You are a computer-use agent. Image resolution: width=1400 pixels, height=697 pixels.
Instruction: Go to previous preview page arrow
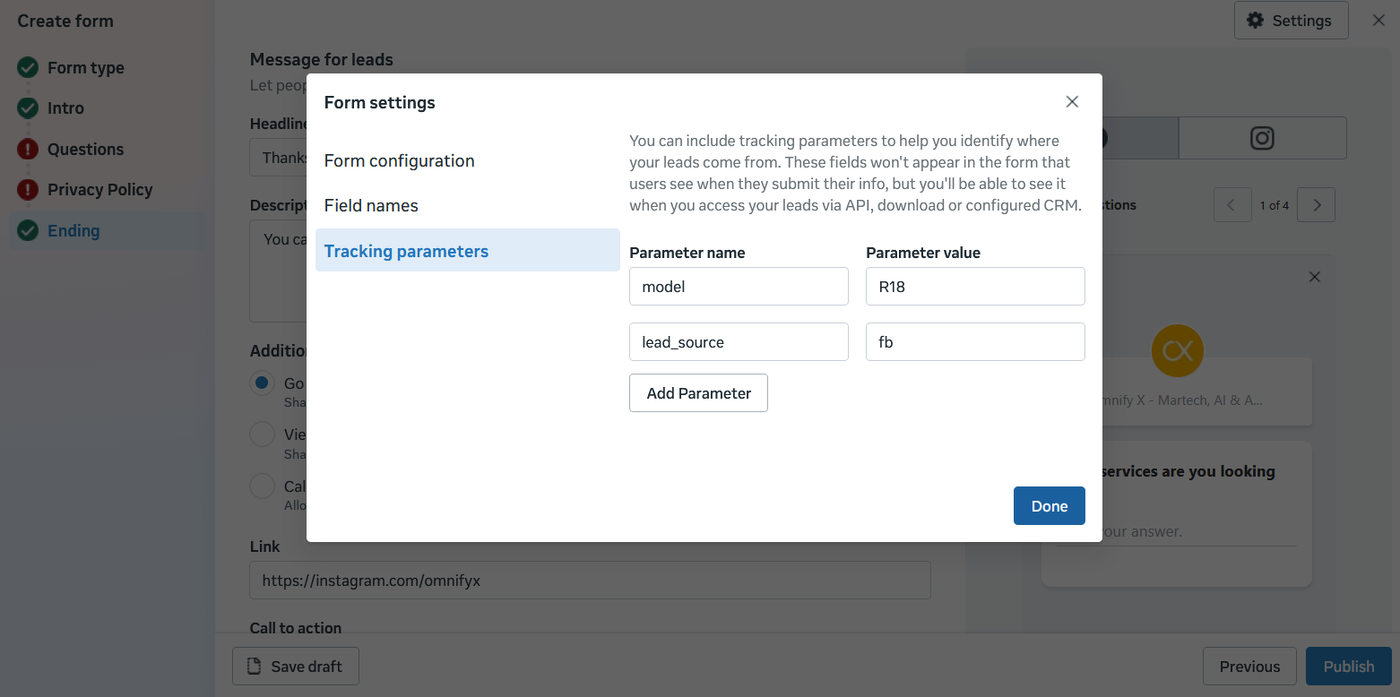[1232, 205]
